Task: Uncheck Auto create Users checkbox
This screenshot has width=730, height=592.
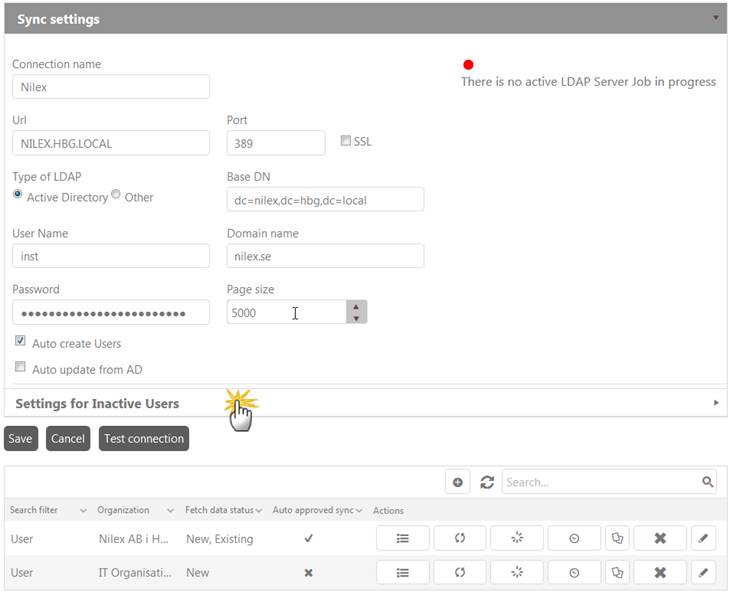Action: (x=20, y=341)
